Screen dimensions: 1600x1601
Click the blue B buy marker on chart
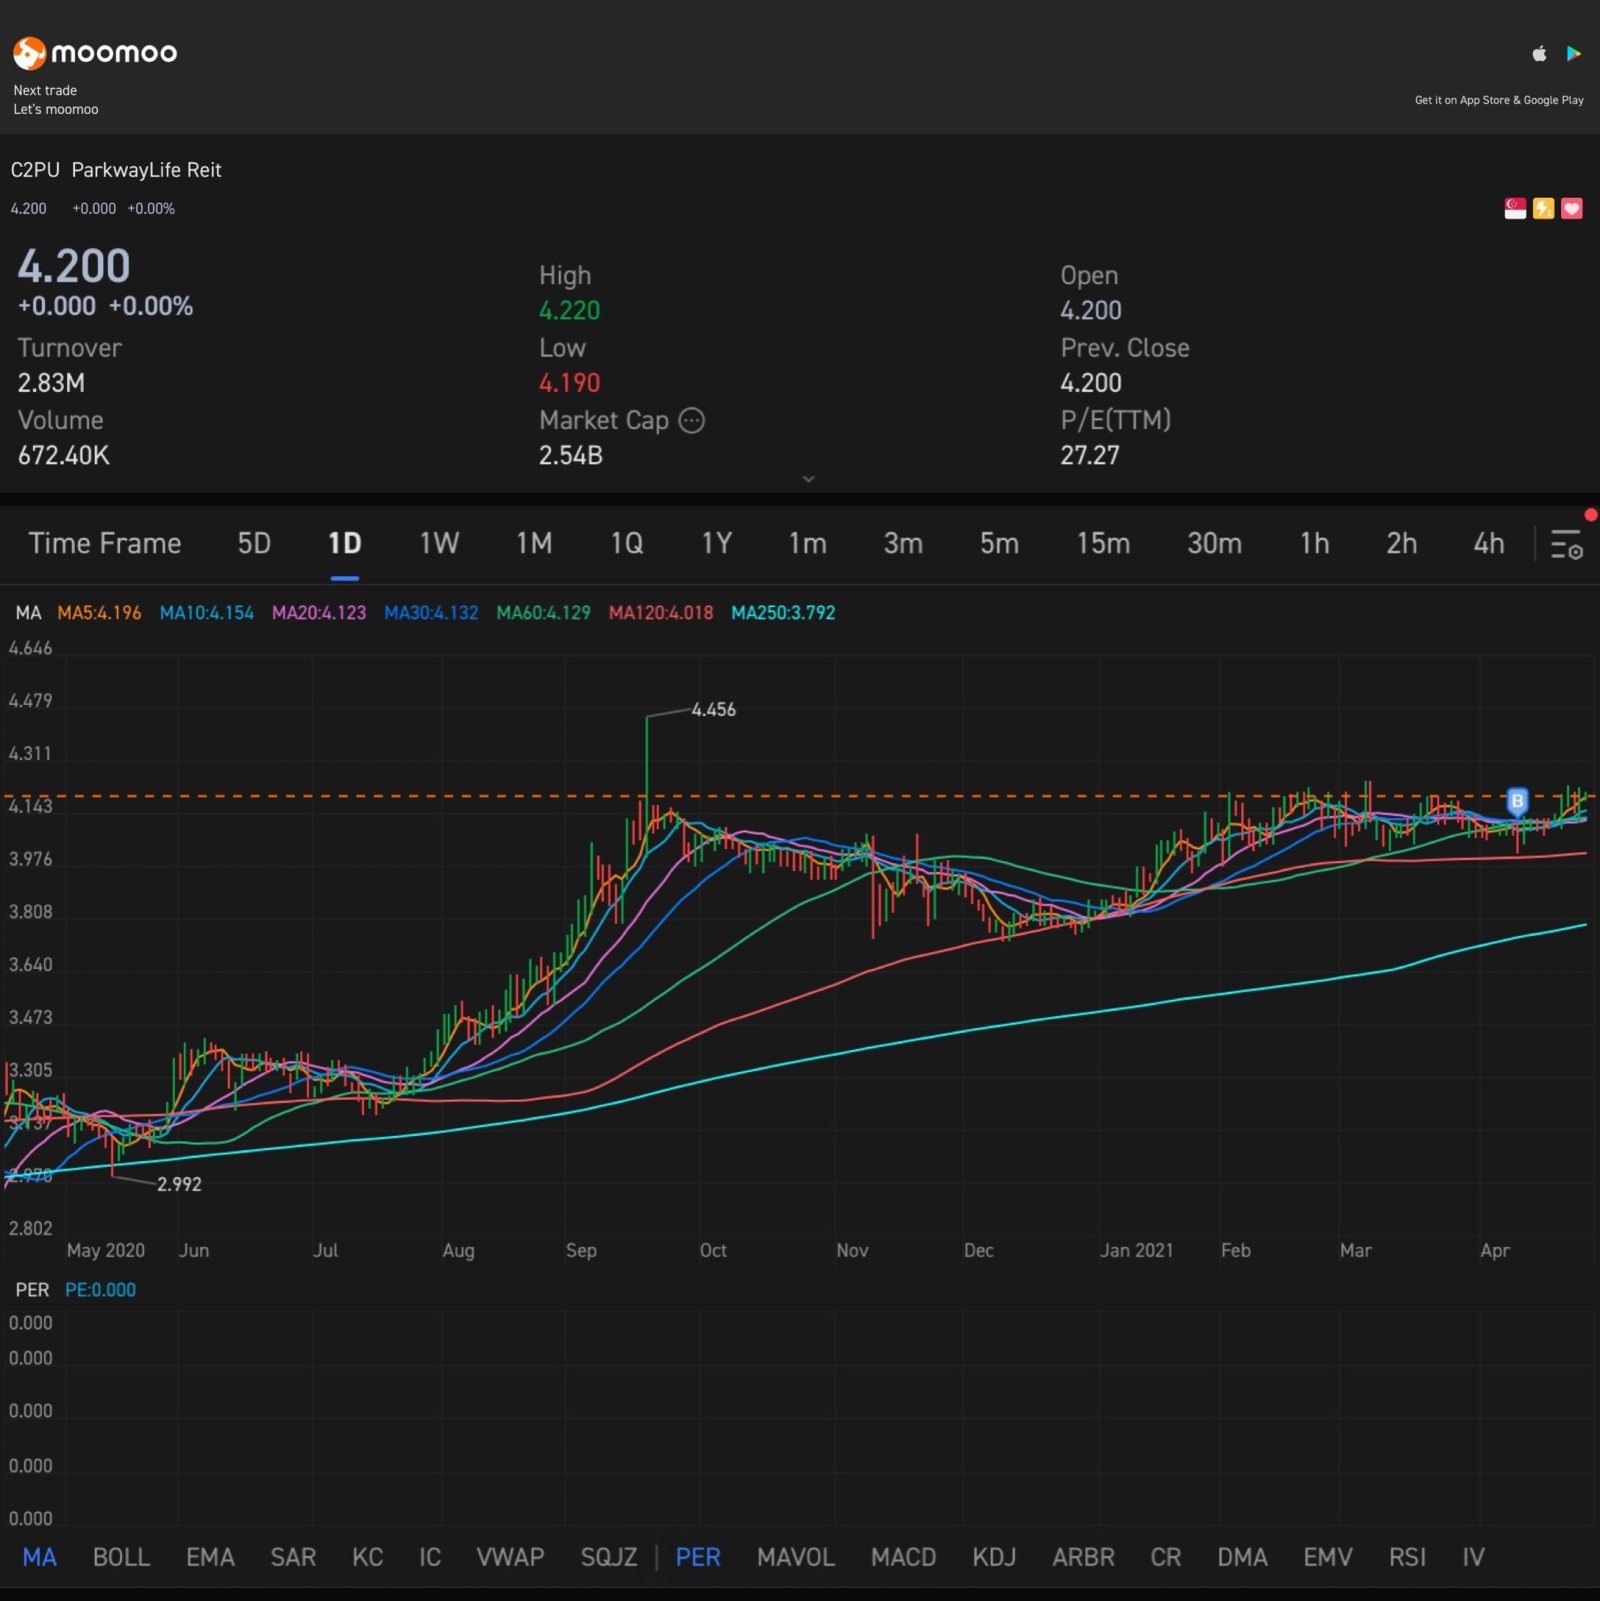(1516, 801)
